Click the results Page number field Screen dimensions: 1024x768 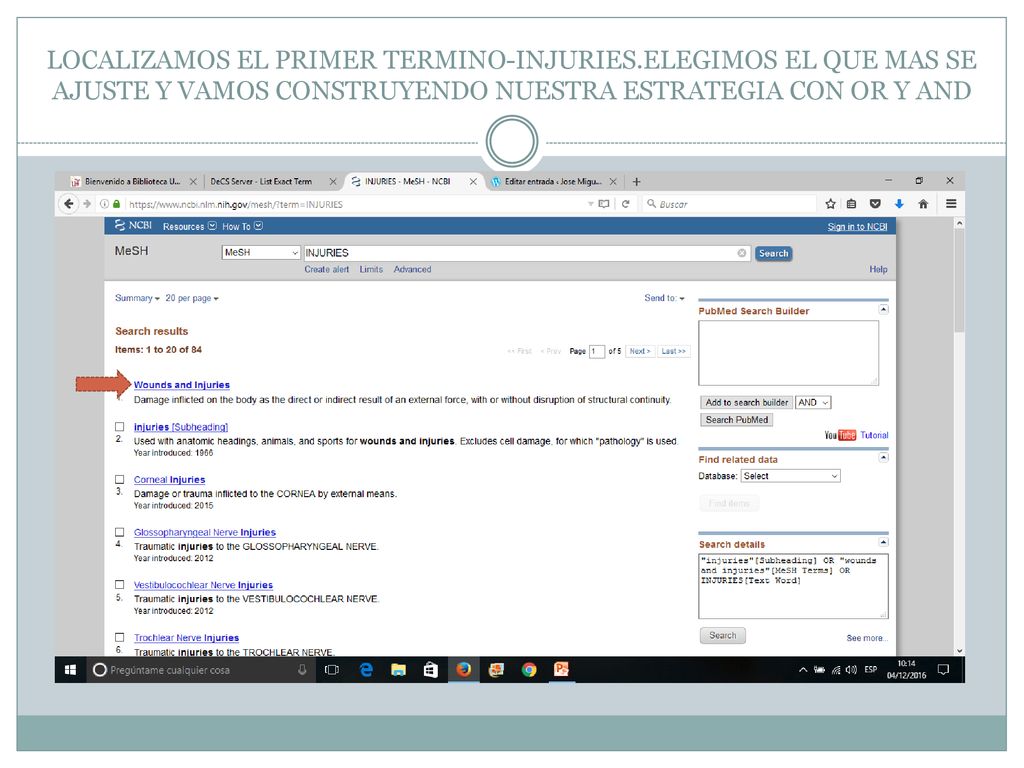[x=596, y=351]
